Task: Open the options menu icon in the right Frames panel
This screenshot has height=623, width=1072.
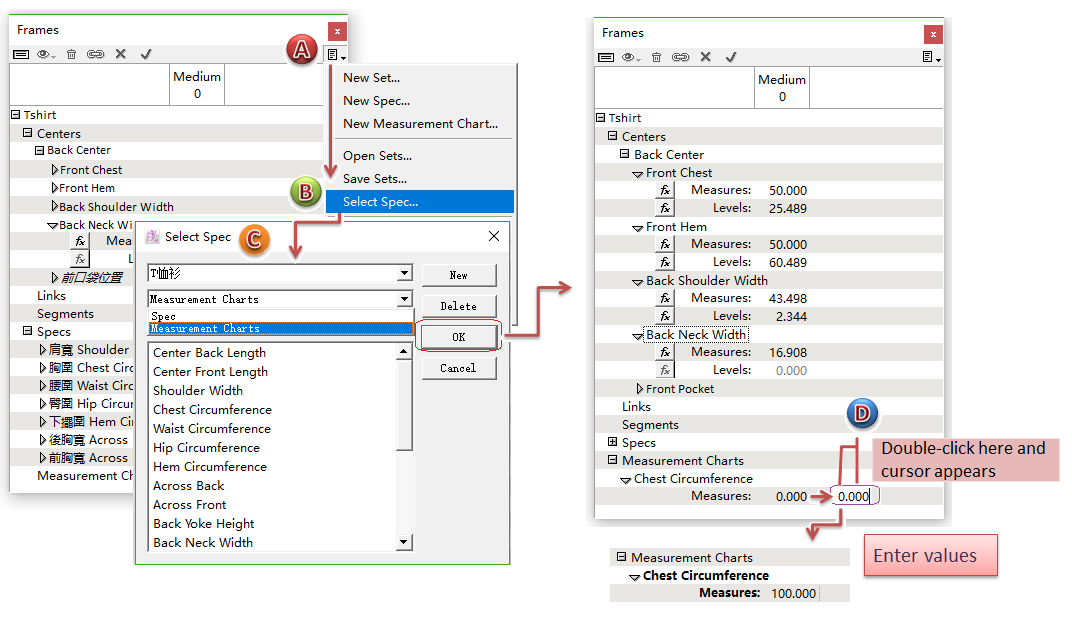Action: tap(931, 58)
